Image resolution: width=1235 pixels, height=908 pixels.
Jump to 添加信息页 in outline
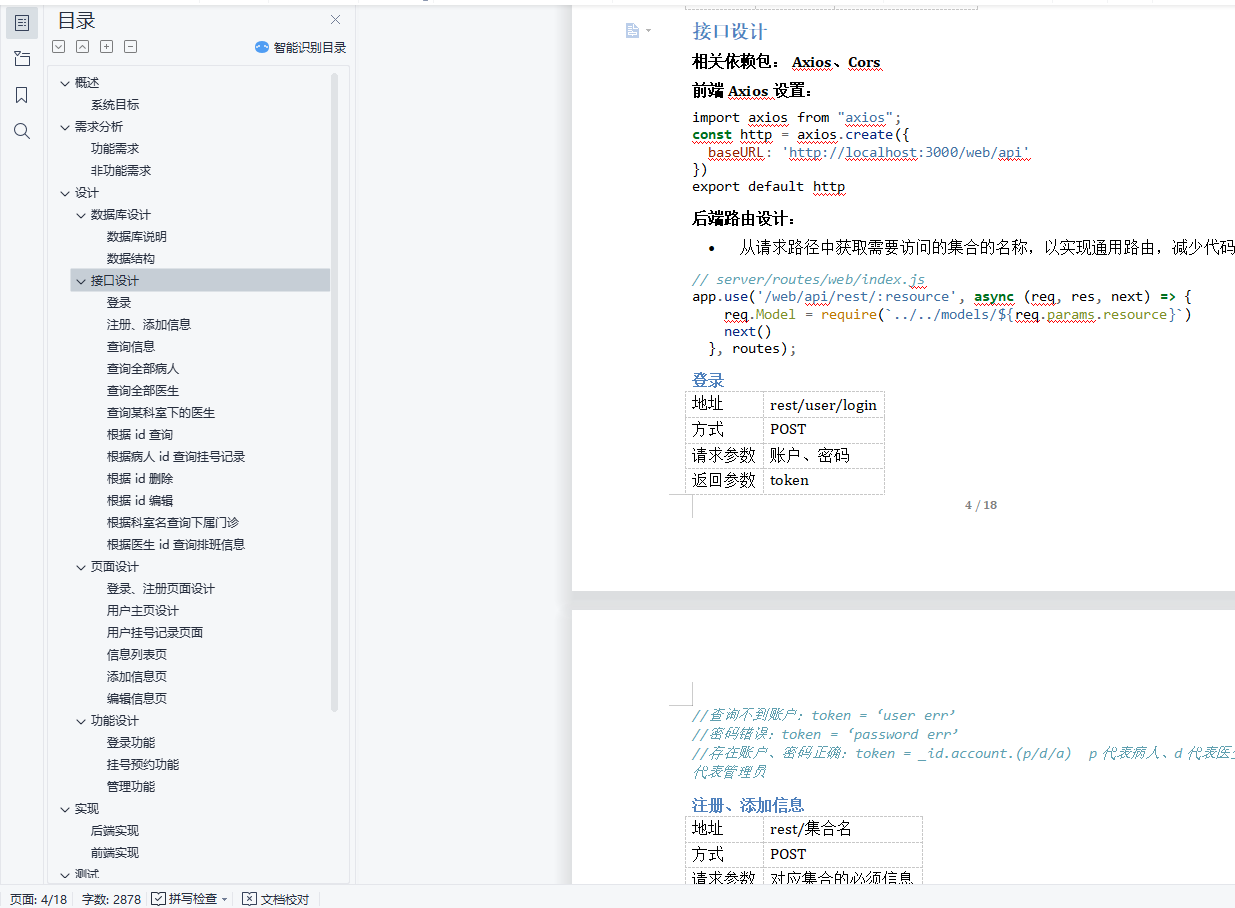(137, 677)
